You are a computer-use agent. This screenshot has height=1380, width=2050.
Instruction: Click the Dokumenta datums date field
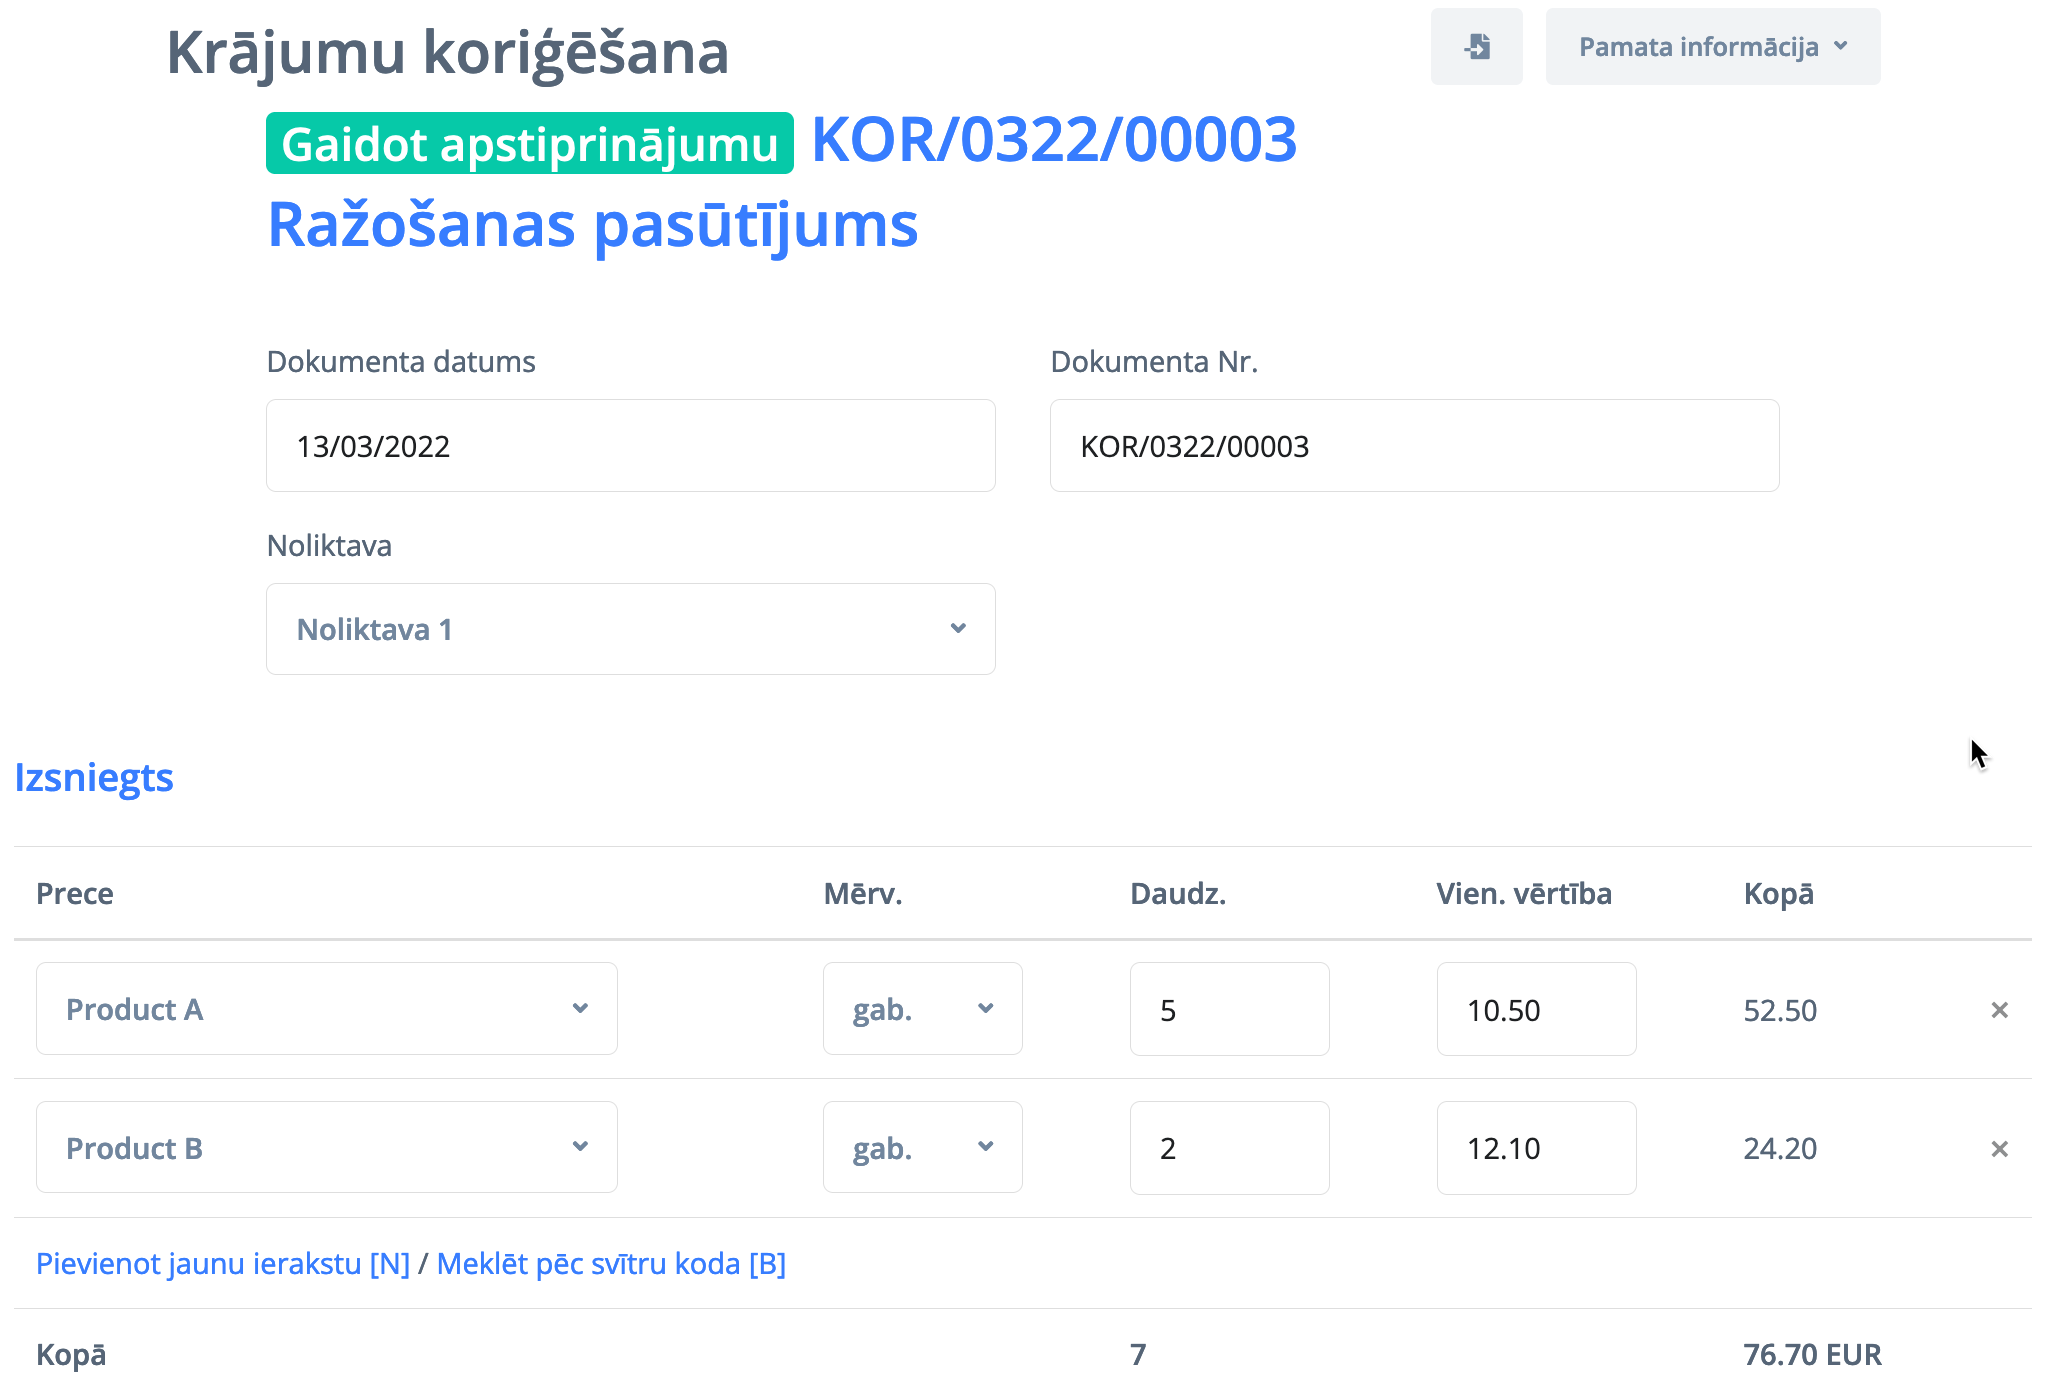(630, 446)
